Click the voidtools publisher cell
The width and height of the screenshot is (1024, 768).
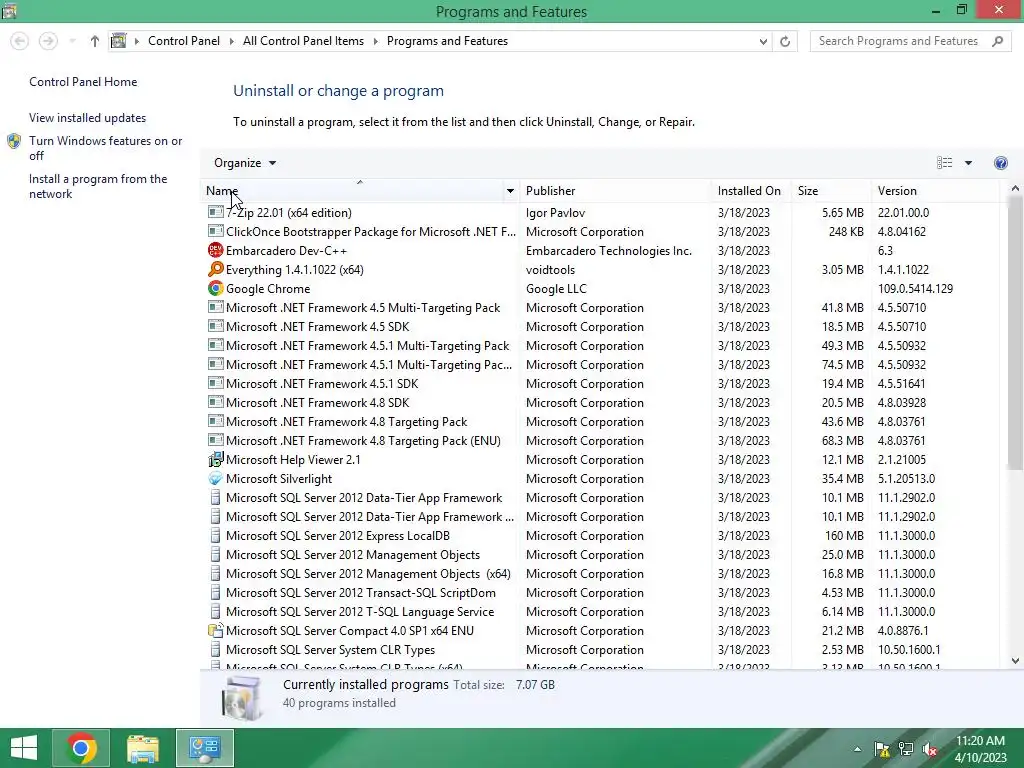pos(551,269)
